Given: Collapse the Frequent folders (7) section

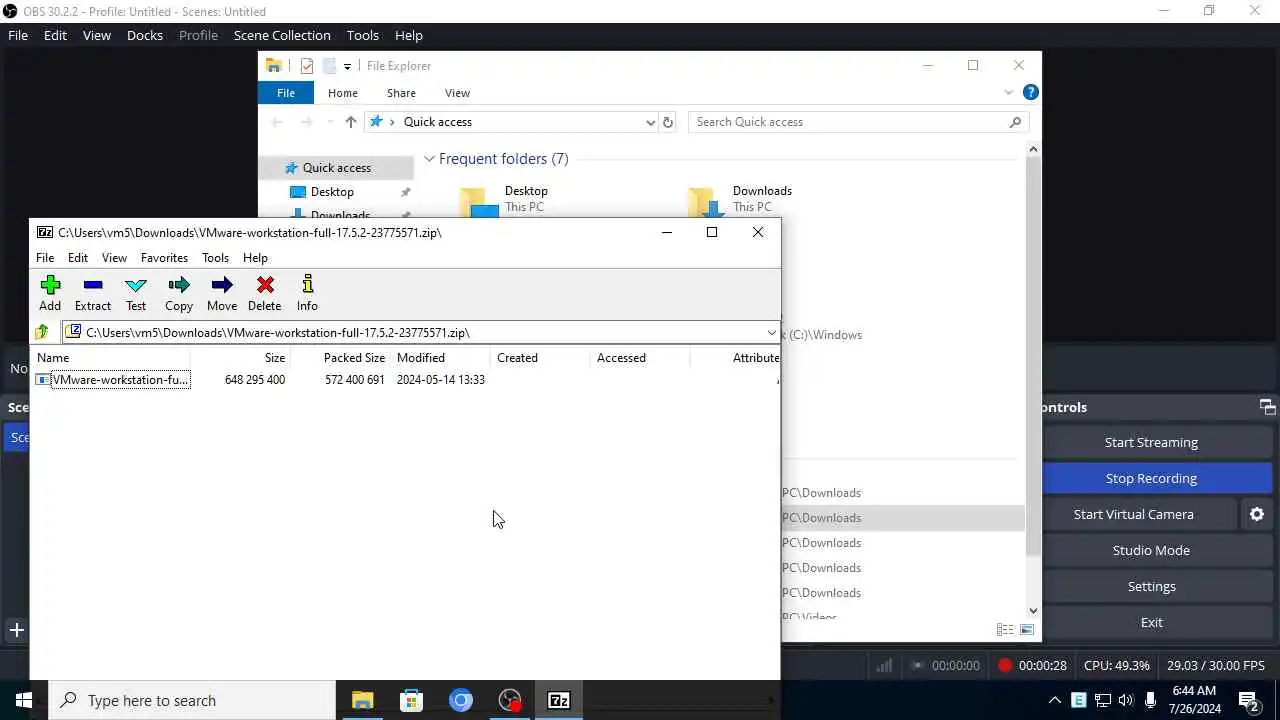Looking at the screenshot, I should (x=429, y=159).
